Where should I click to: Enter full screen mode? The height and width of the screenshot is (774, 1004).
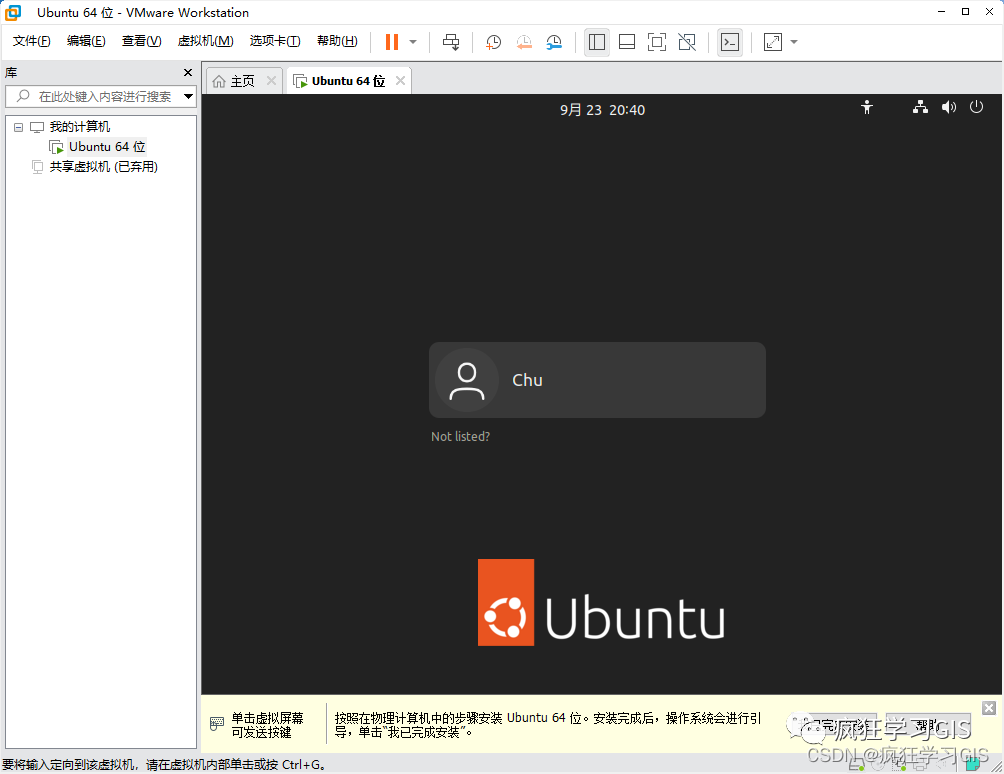point(656,42)
